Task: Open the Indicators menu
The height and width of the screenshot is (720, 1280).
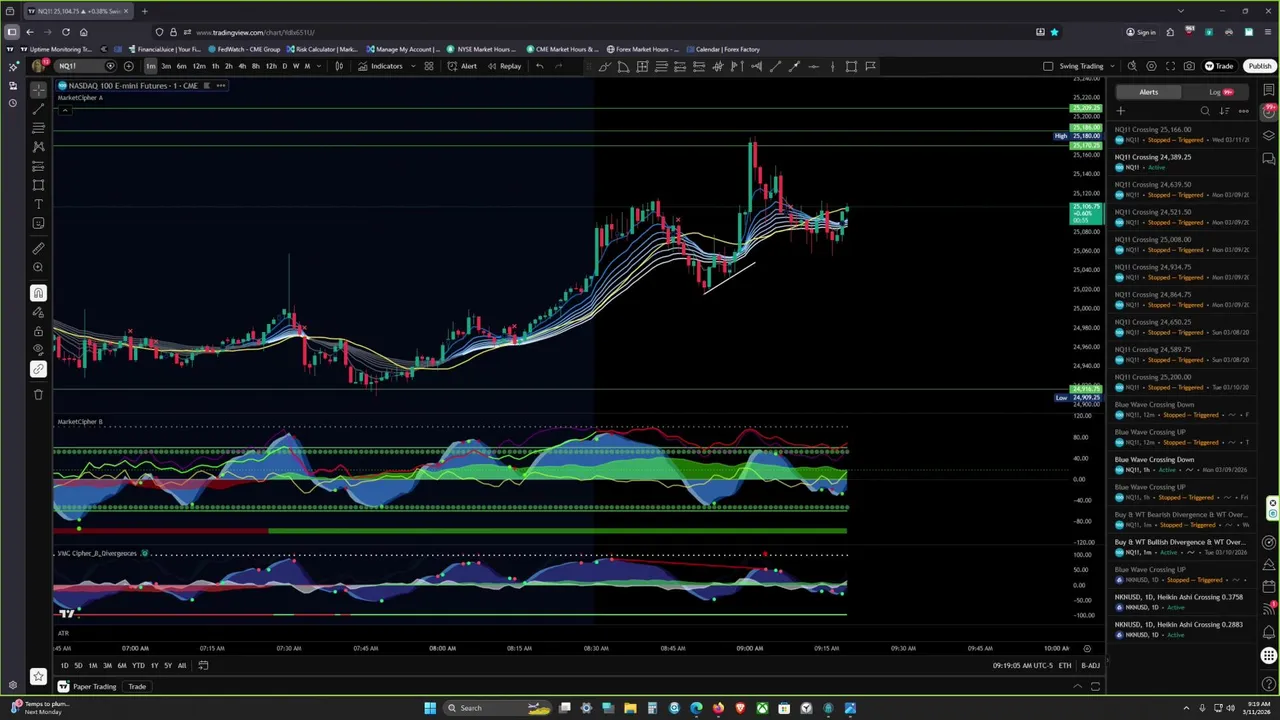Action: (380, 66)
